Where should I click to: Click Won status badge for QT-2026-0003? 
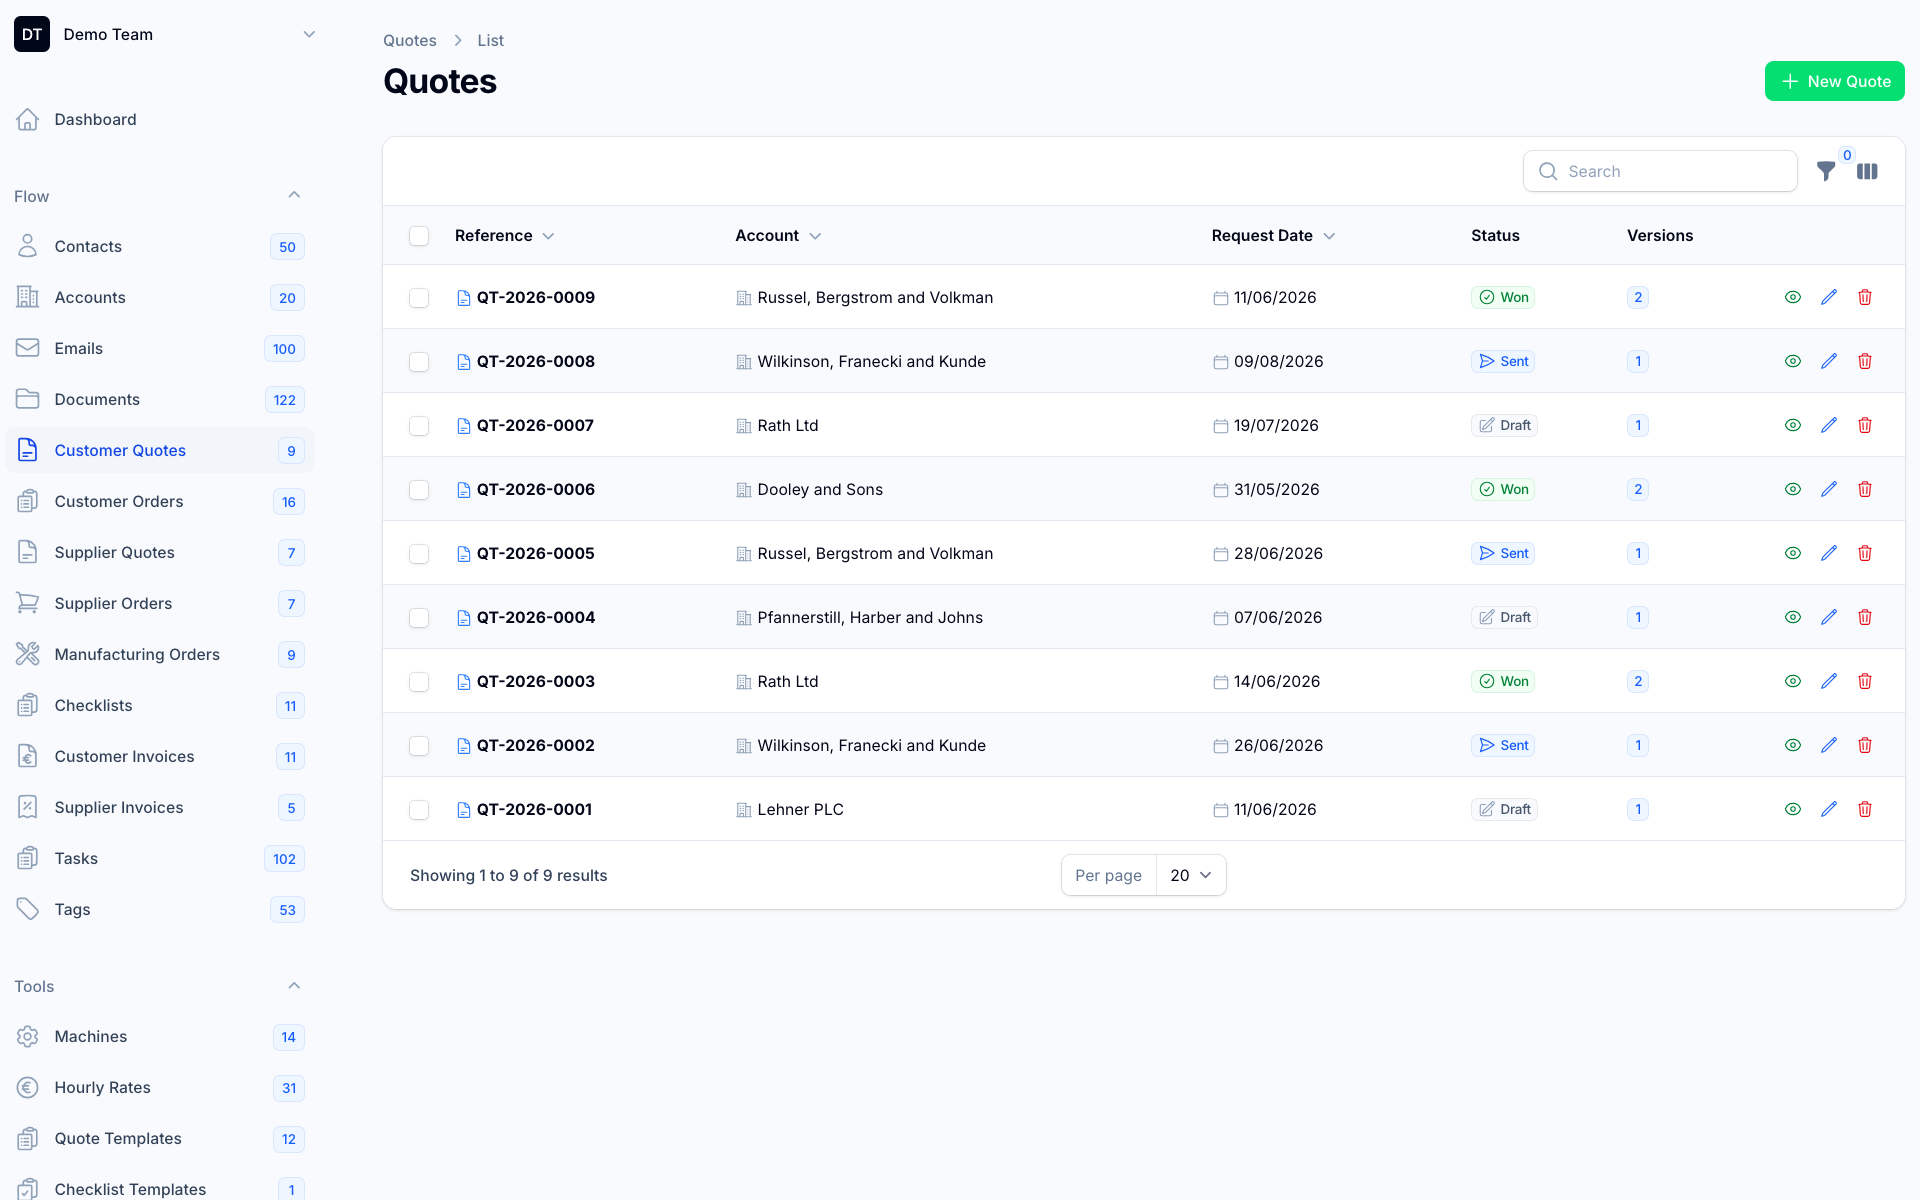click(x=1503, y=681)
